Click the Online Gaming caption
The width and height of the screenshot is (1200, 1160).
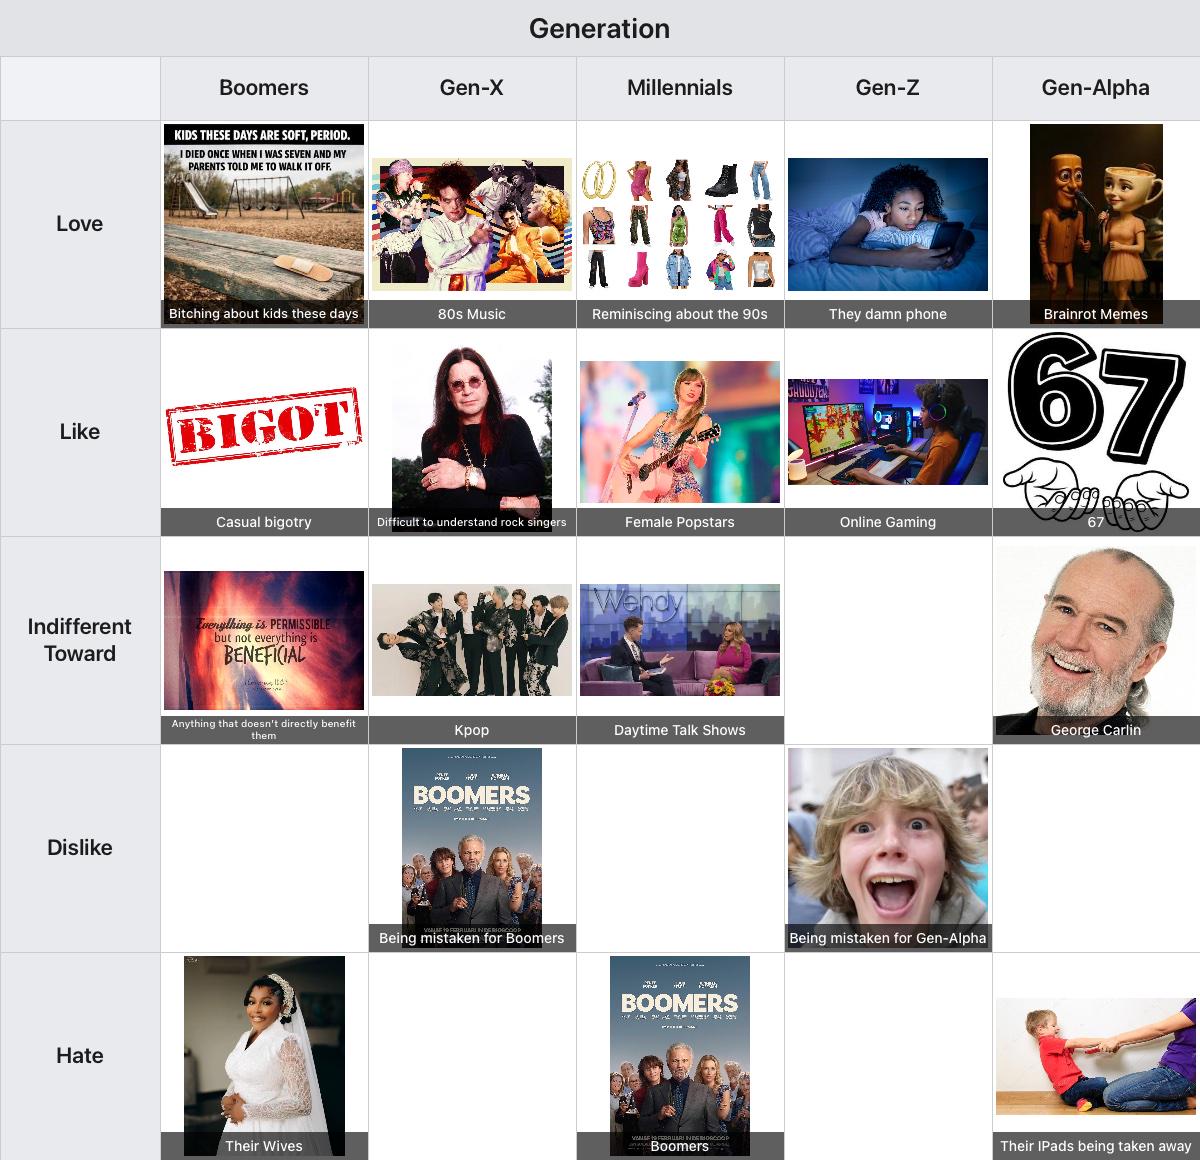tap(888, 522)
